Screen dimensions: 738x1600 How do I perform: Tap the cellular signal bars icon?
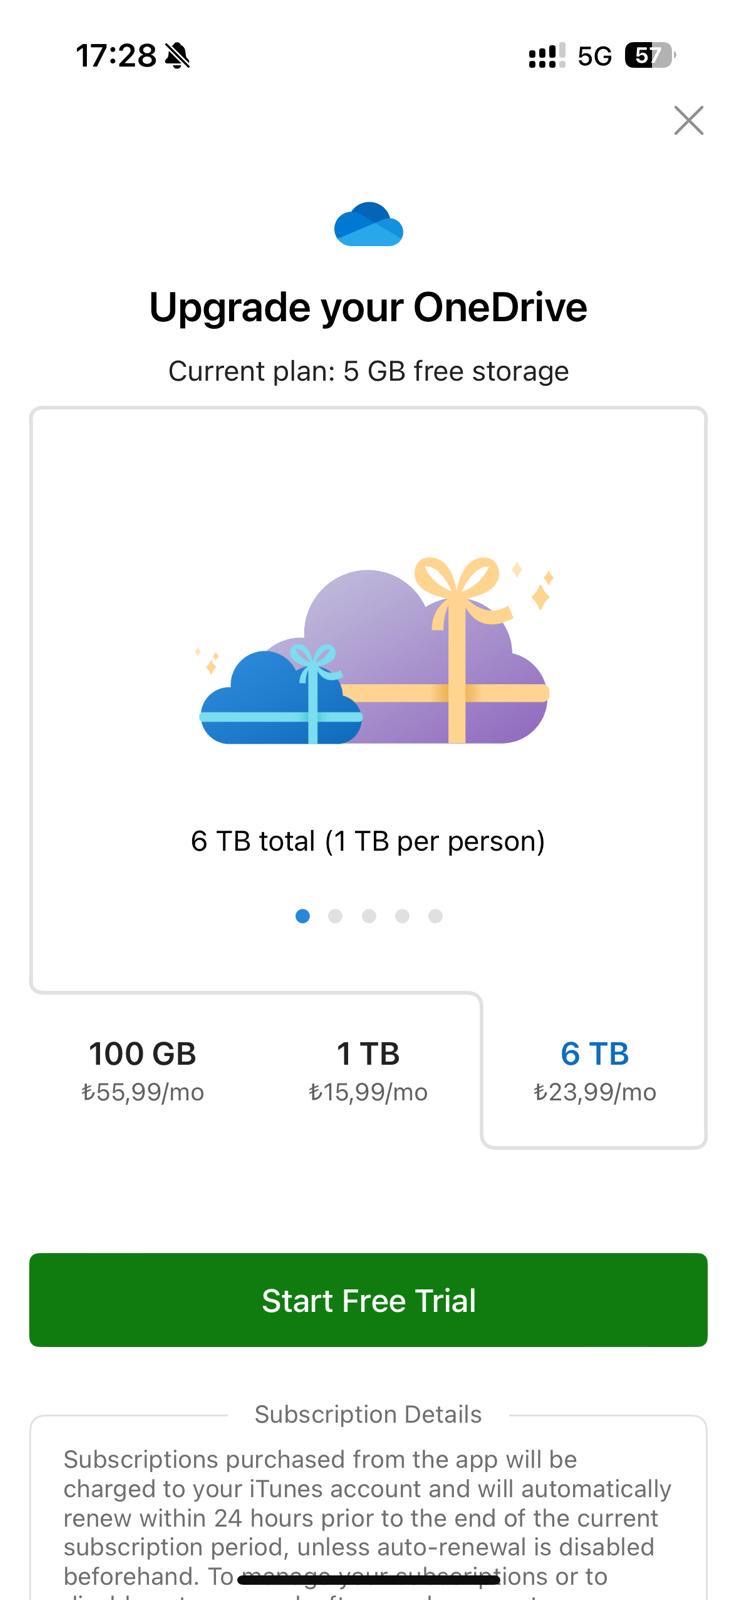(x=546, y=56)
